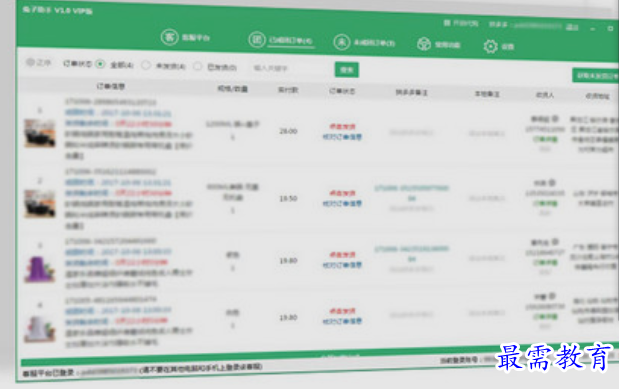
Task: Click the blue order info link in the 28.00 row
Action: 342,137
